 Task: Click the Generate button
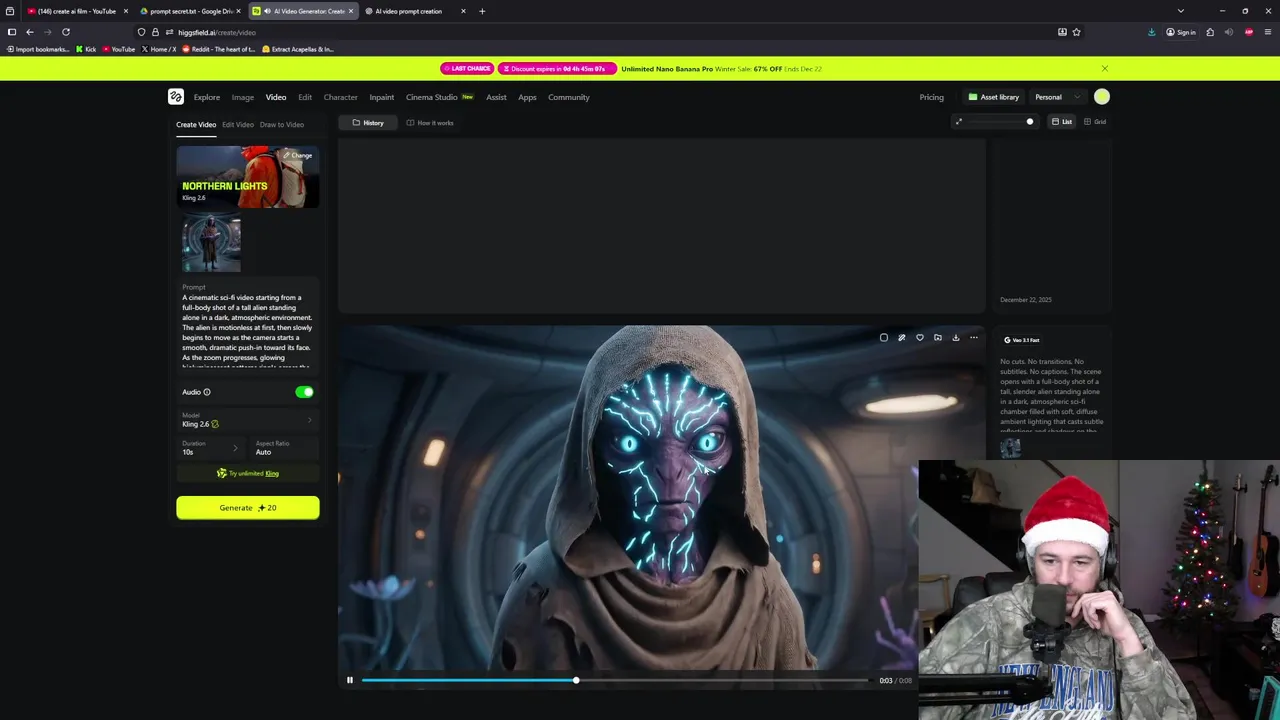(x=248, y=508)
